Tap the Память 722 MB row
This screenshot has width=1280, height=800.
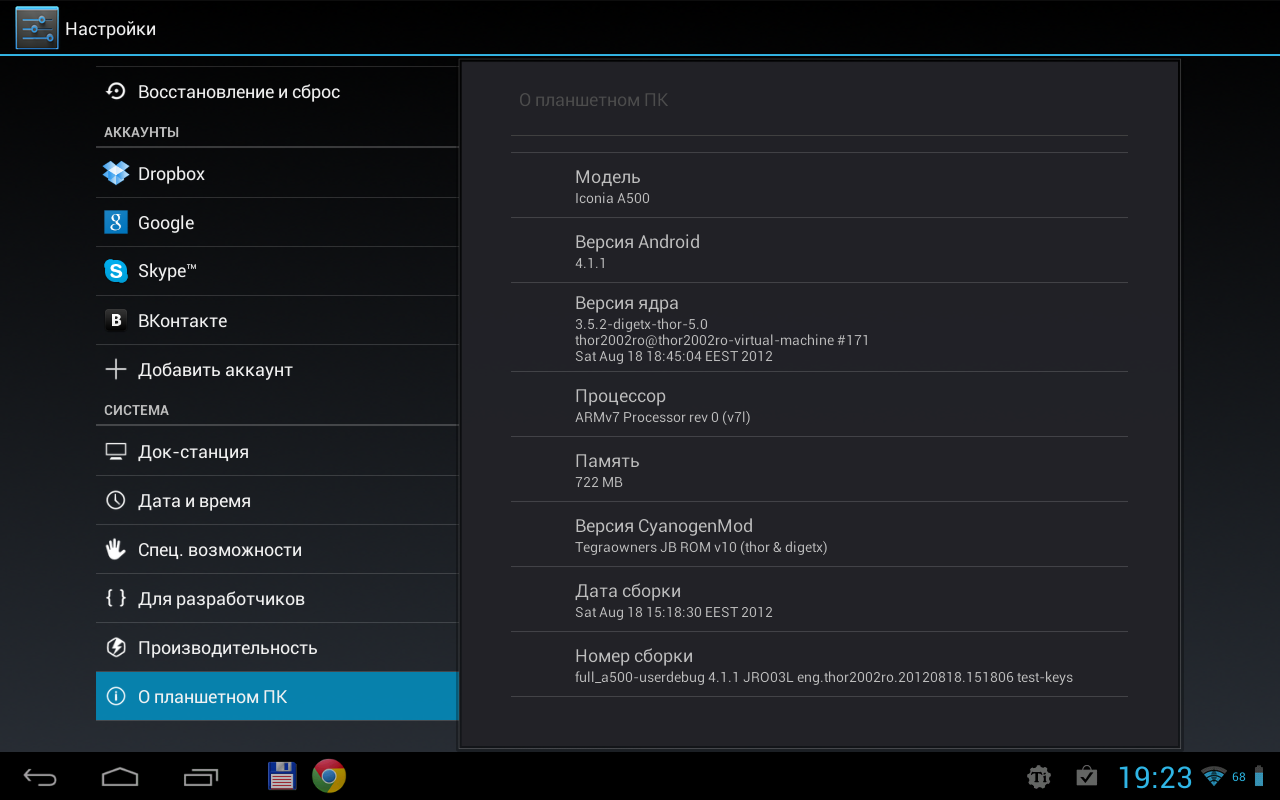tap(819, 470)
